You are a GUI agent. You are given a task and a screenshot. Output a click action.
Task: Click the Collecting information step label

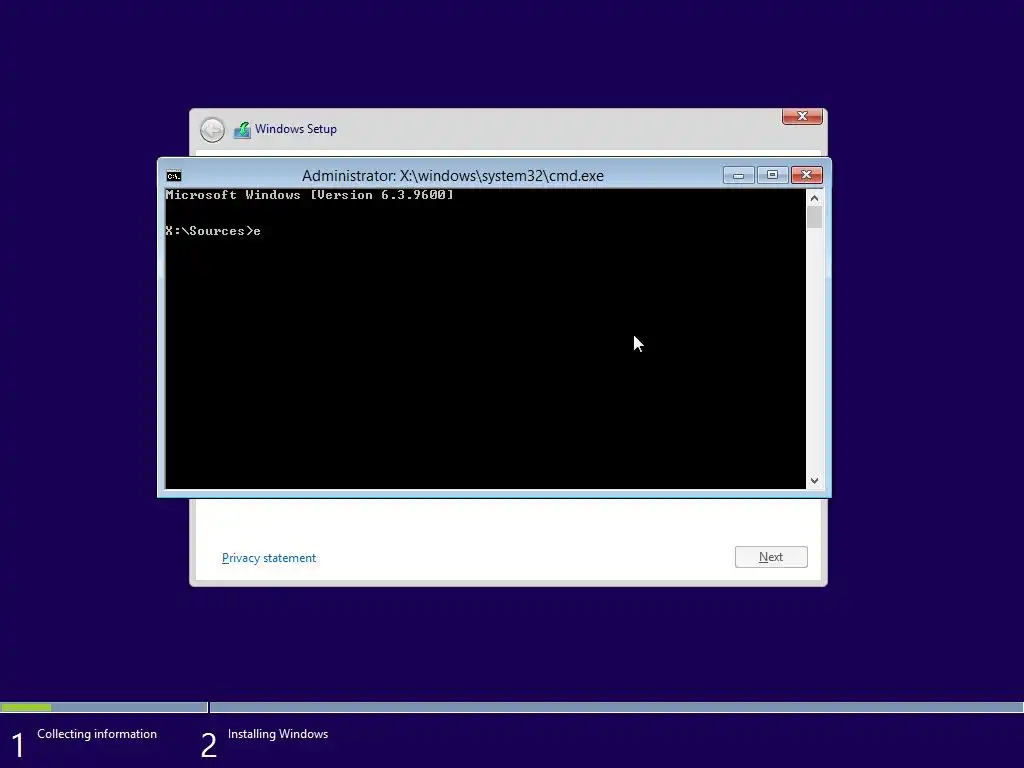pyautogui.click(x=97, y=734)
